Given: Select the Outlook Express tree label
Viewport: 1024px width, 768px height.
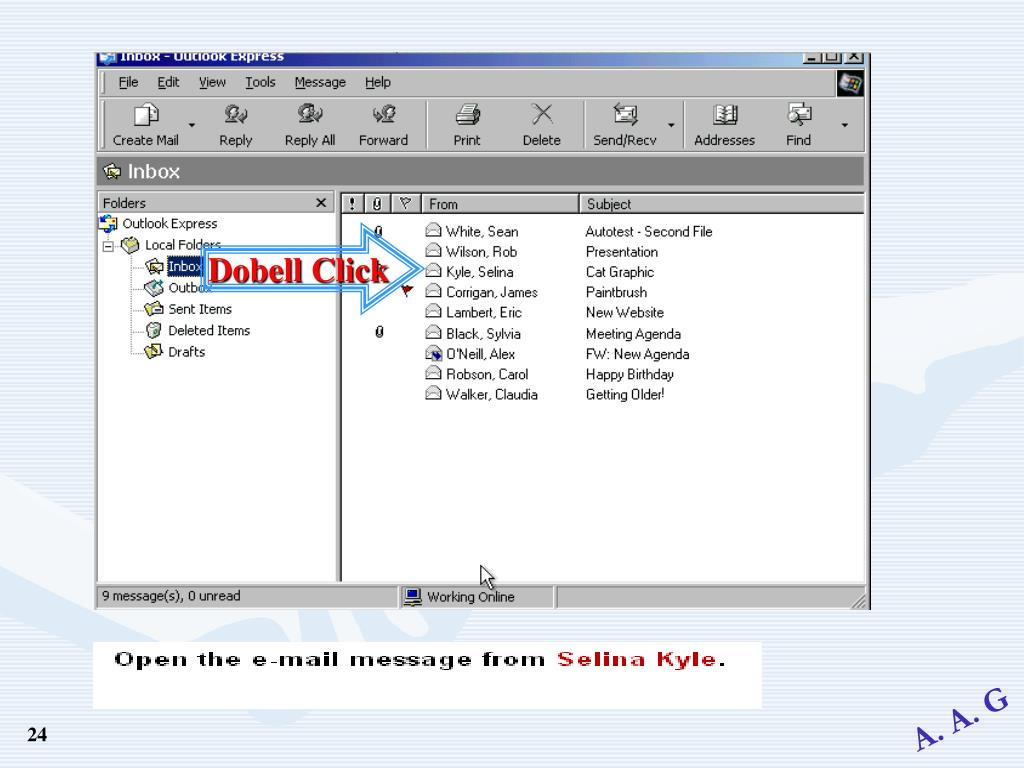Looking at the screenshot, I should click(170, 223).
